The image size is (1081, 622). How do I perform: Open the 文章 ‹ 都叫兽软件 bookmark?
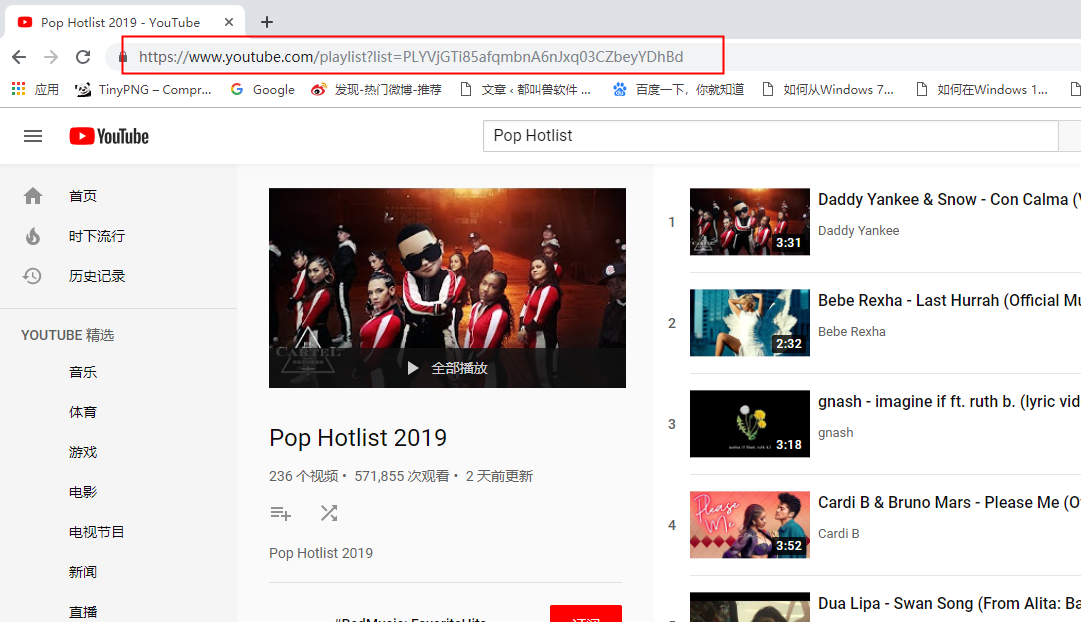click(x=525, y=90)
